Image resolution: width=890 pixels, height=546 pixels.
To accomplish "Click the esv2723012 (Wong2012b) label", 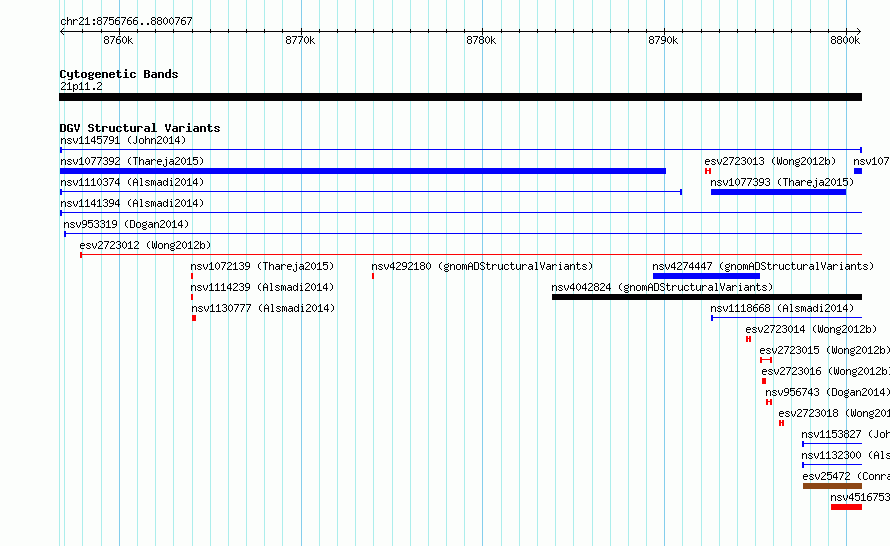I will pyautogui.click(x=145, y=245).
